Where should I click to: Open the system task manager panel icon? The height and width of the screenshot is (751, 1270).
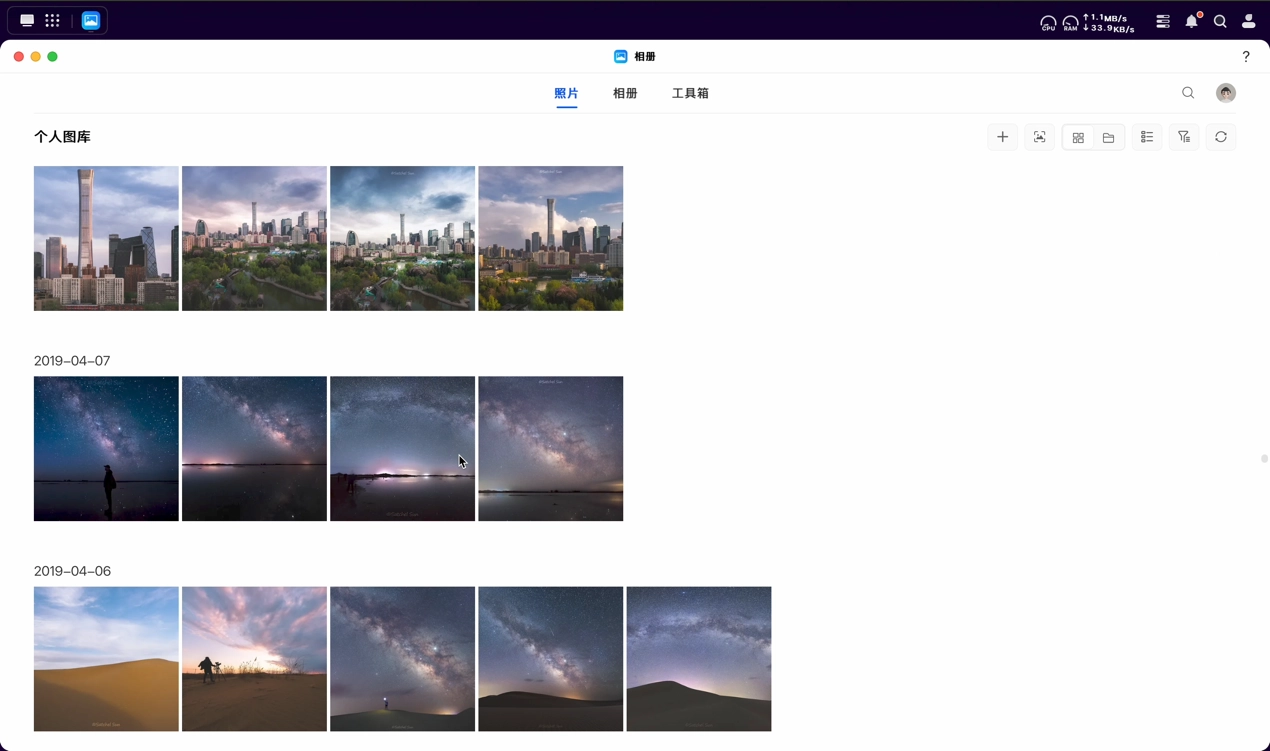tap(1162, 21)
